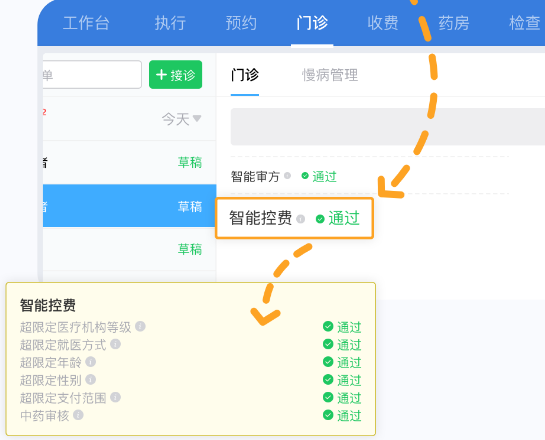Click the 通过 status for 中药审核

349,415
